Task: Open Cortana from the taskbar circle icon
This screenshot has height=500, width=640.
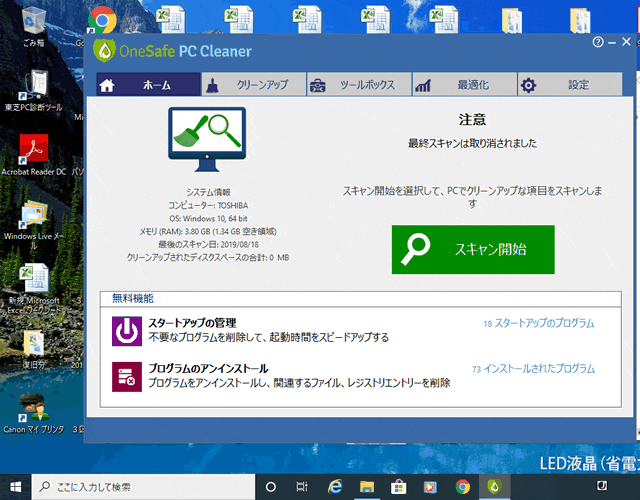Action: pyautogui.click(x=271, y=487)
